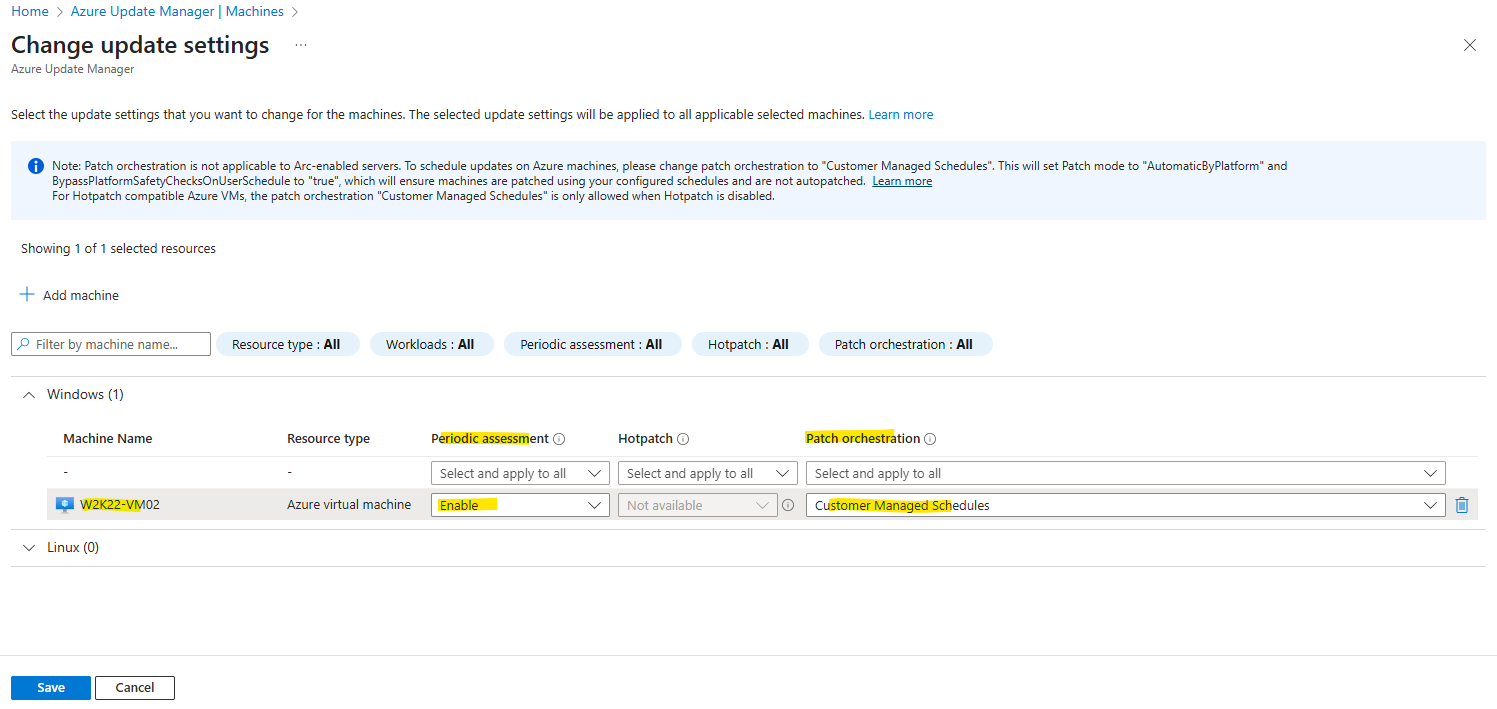Open Patch orchestration 'Select and apply to all' dropdown
Viewport: 1497px width, 709px height.
click(x=1125, y=473)
